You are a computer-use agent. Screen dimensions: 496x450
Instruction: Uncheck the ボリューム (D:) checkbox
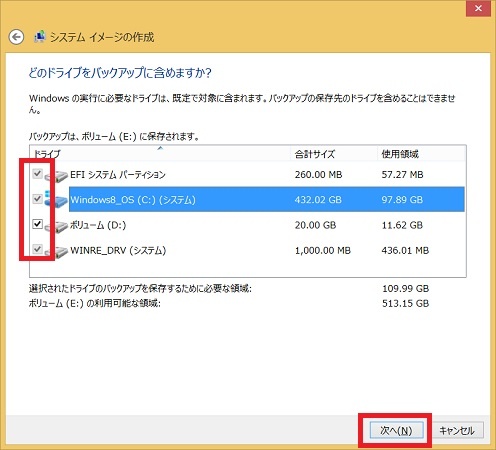pos(37,224)
